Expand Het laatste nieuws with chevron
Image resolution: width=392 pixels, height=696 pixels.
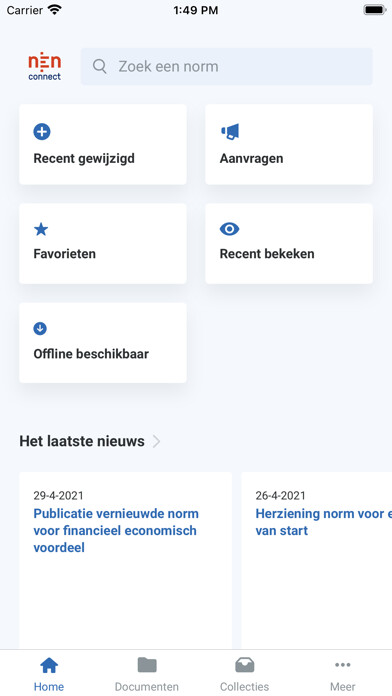click(x=156, y=441)
